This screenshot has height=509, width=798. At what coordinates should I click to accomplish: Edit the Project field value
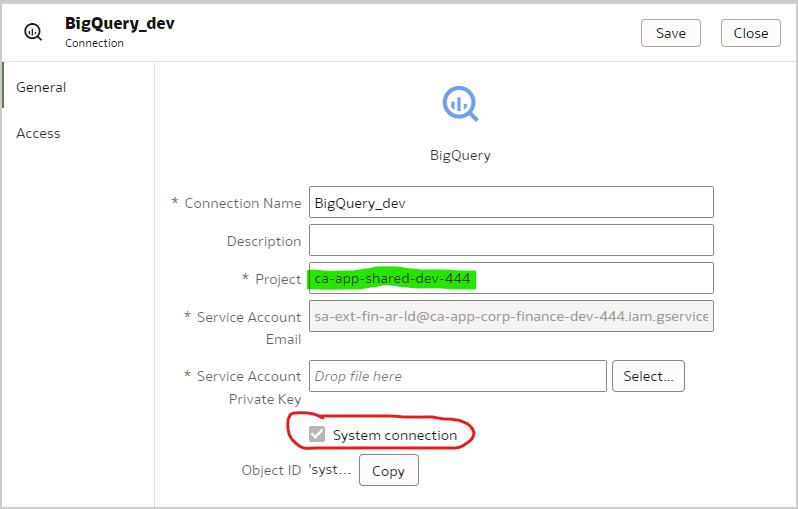(x=511, y=278)
